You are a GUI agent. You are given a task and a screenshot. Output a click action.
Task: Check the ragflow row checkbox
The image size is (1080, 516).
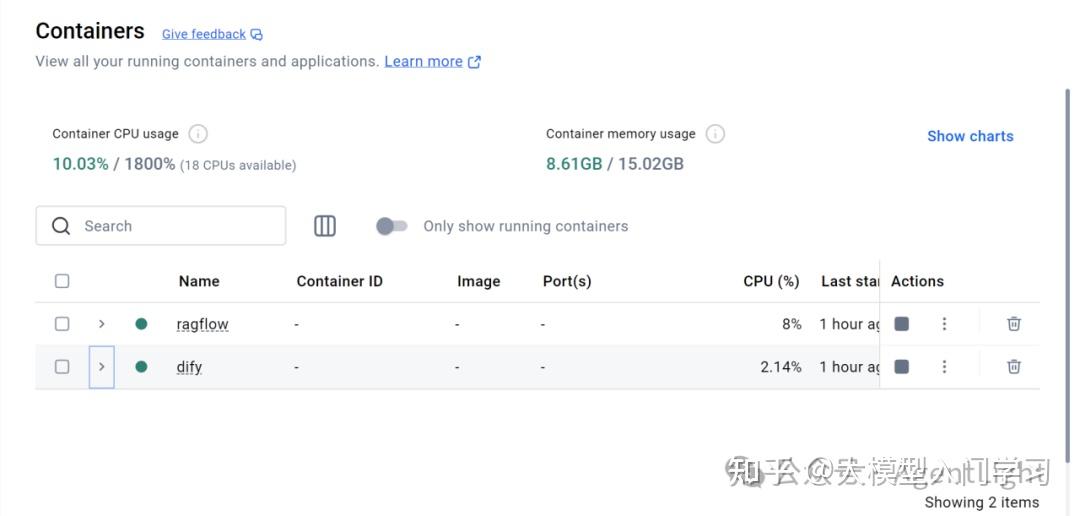(62, 324)
